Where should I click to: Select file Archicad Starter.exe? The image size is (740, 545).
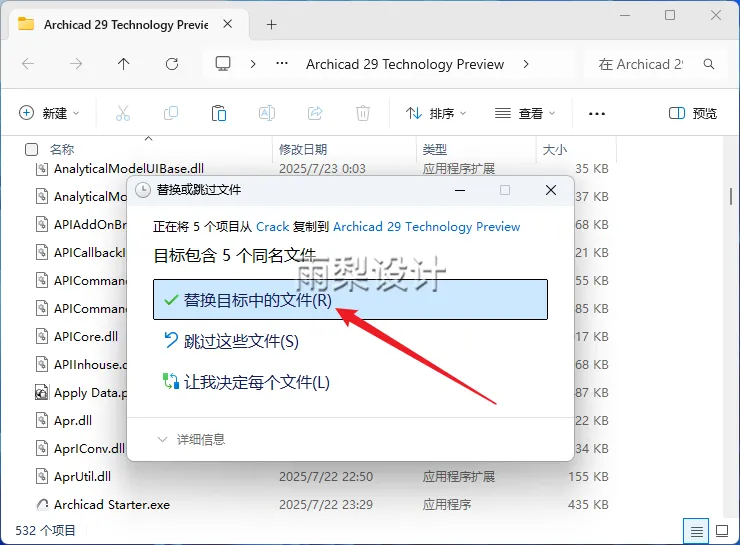click(112, 504)
